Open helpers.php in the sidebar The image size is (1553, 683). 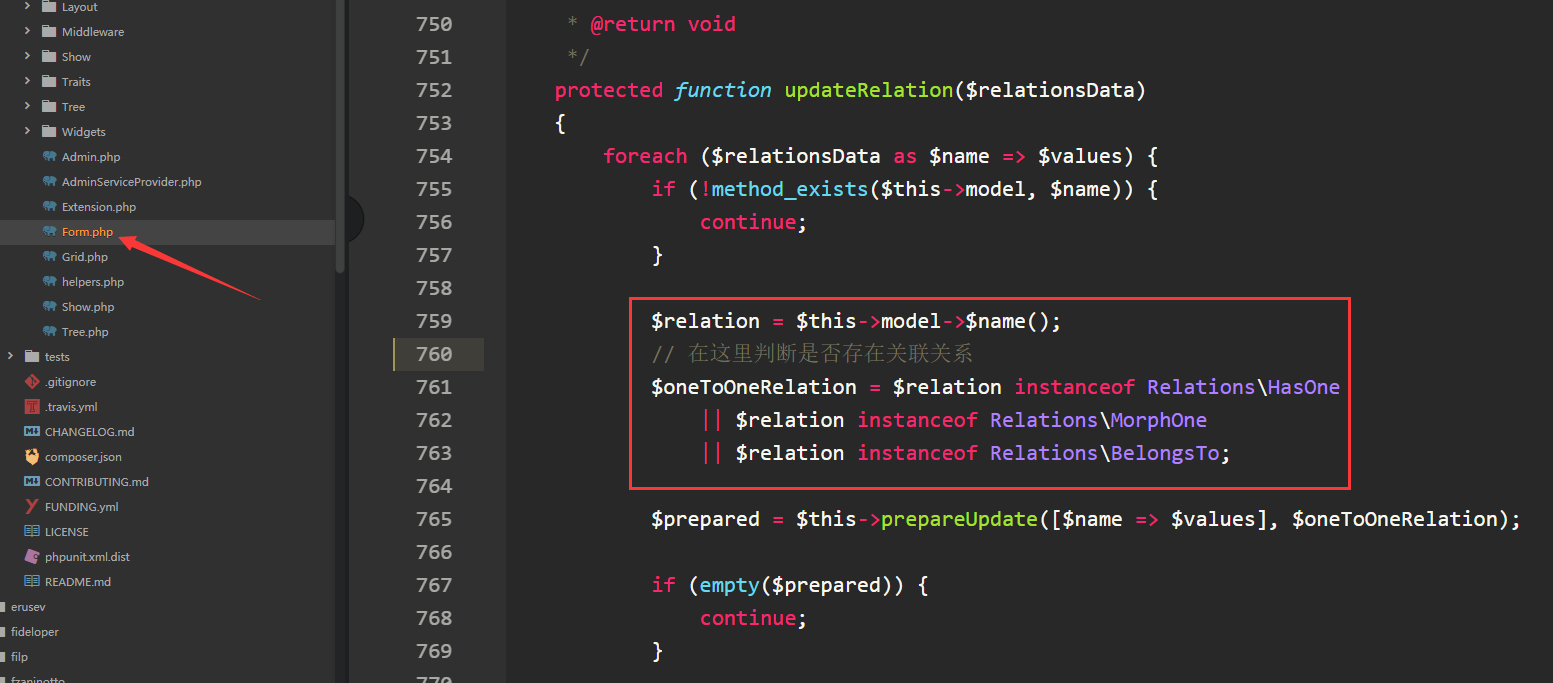(x=93, y=282)
